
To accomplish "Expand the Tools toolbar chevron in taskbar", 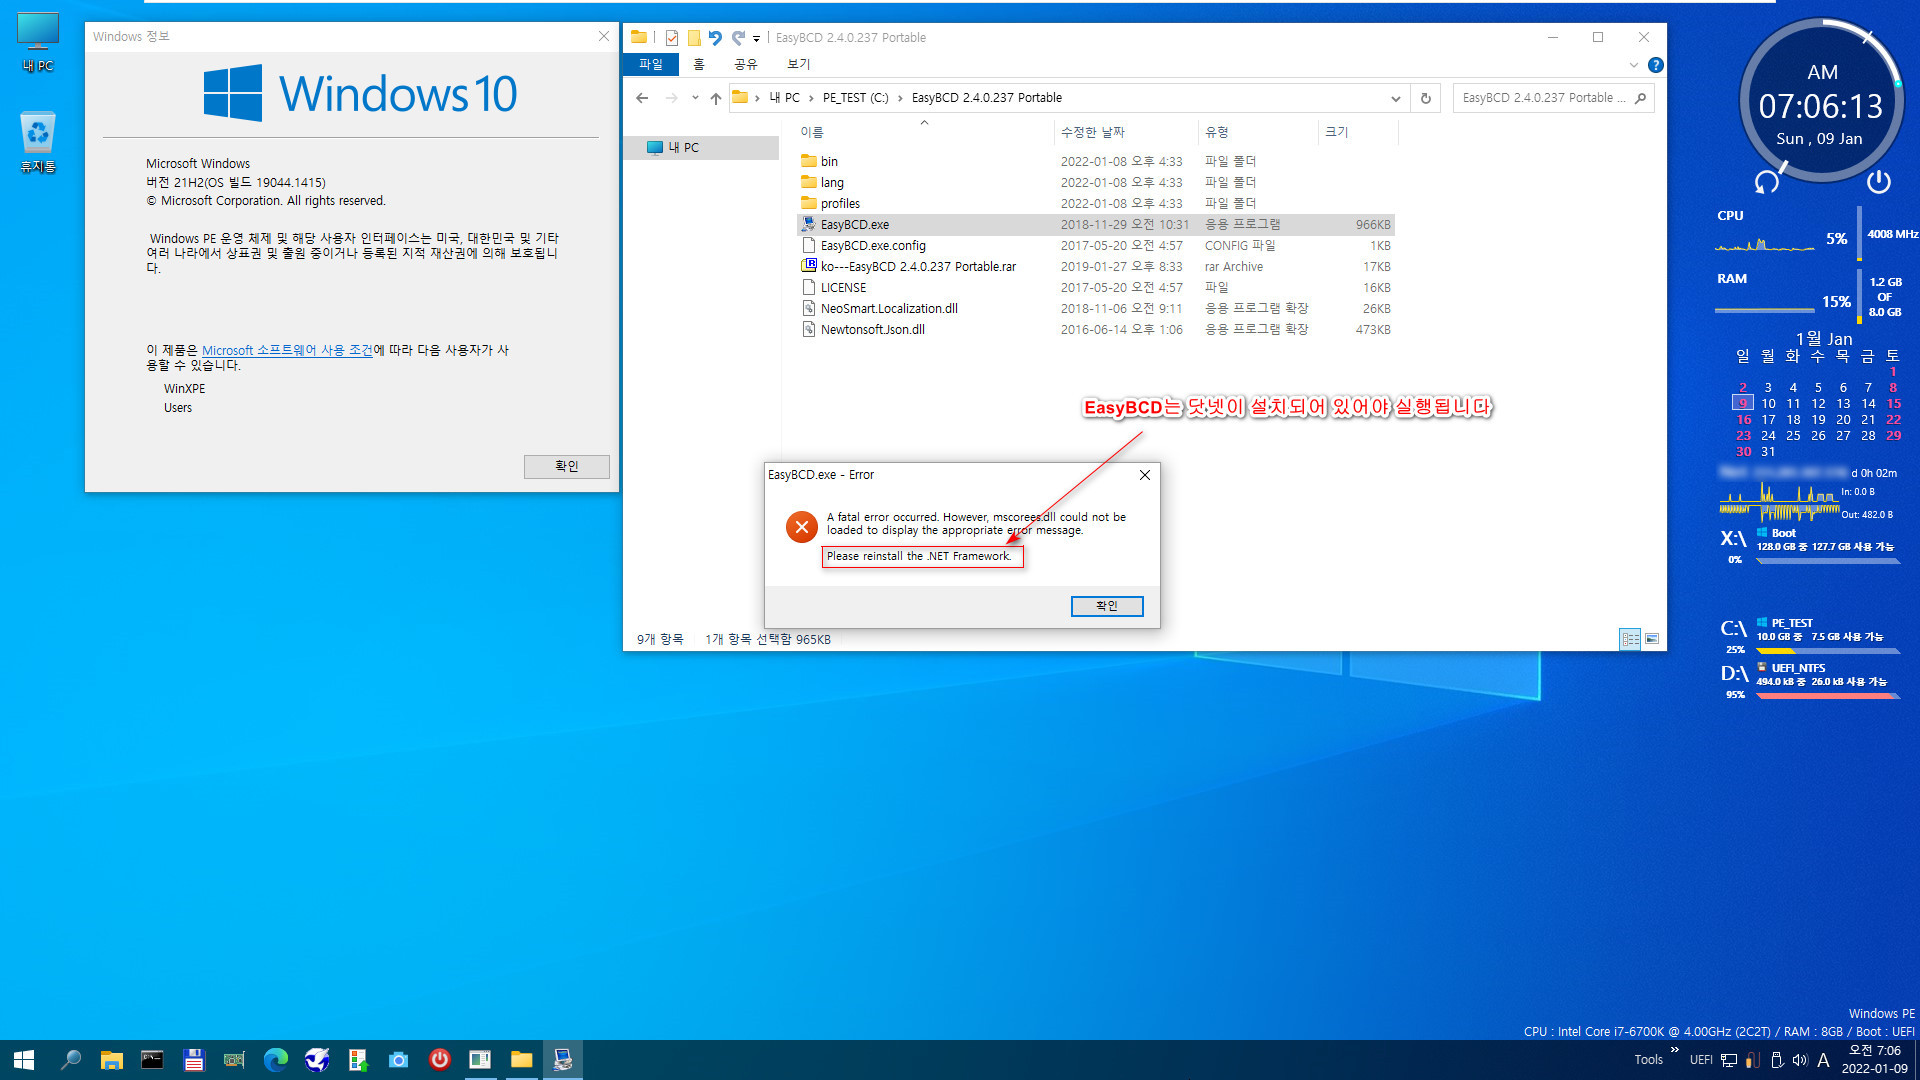I will 1675,1050.
